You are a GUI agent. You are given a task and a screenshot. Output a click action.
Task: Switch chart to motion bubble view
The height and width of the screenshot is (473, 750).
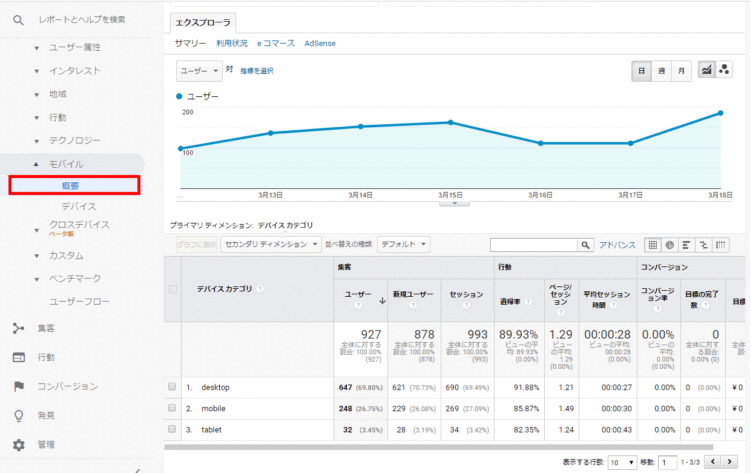pyautogui.click(x=724, y=71)
